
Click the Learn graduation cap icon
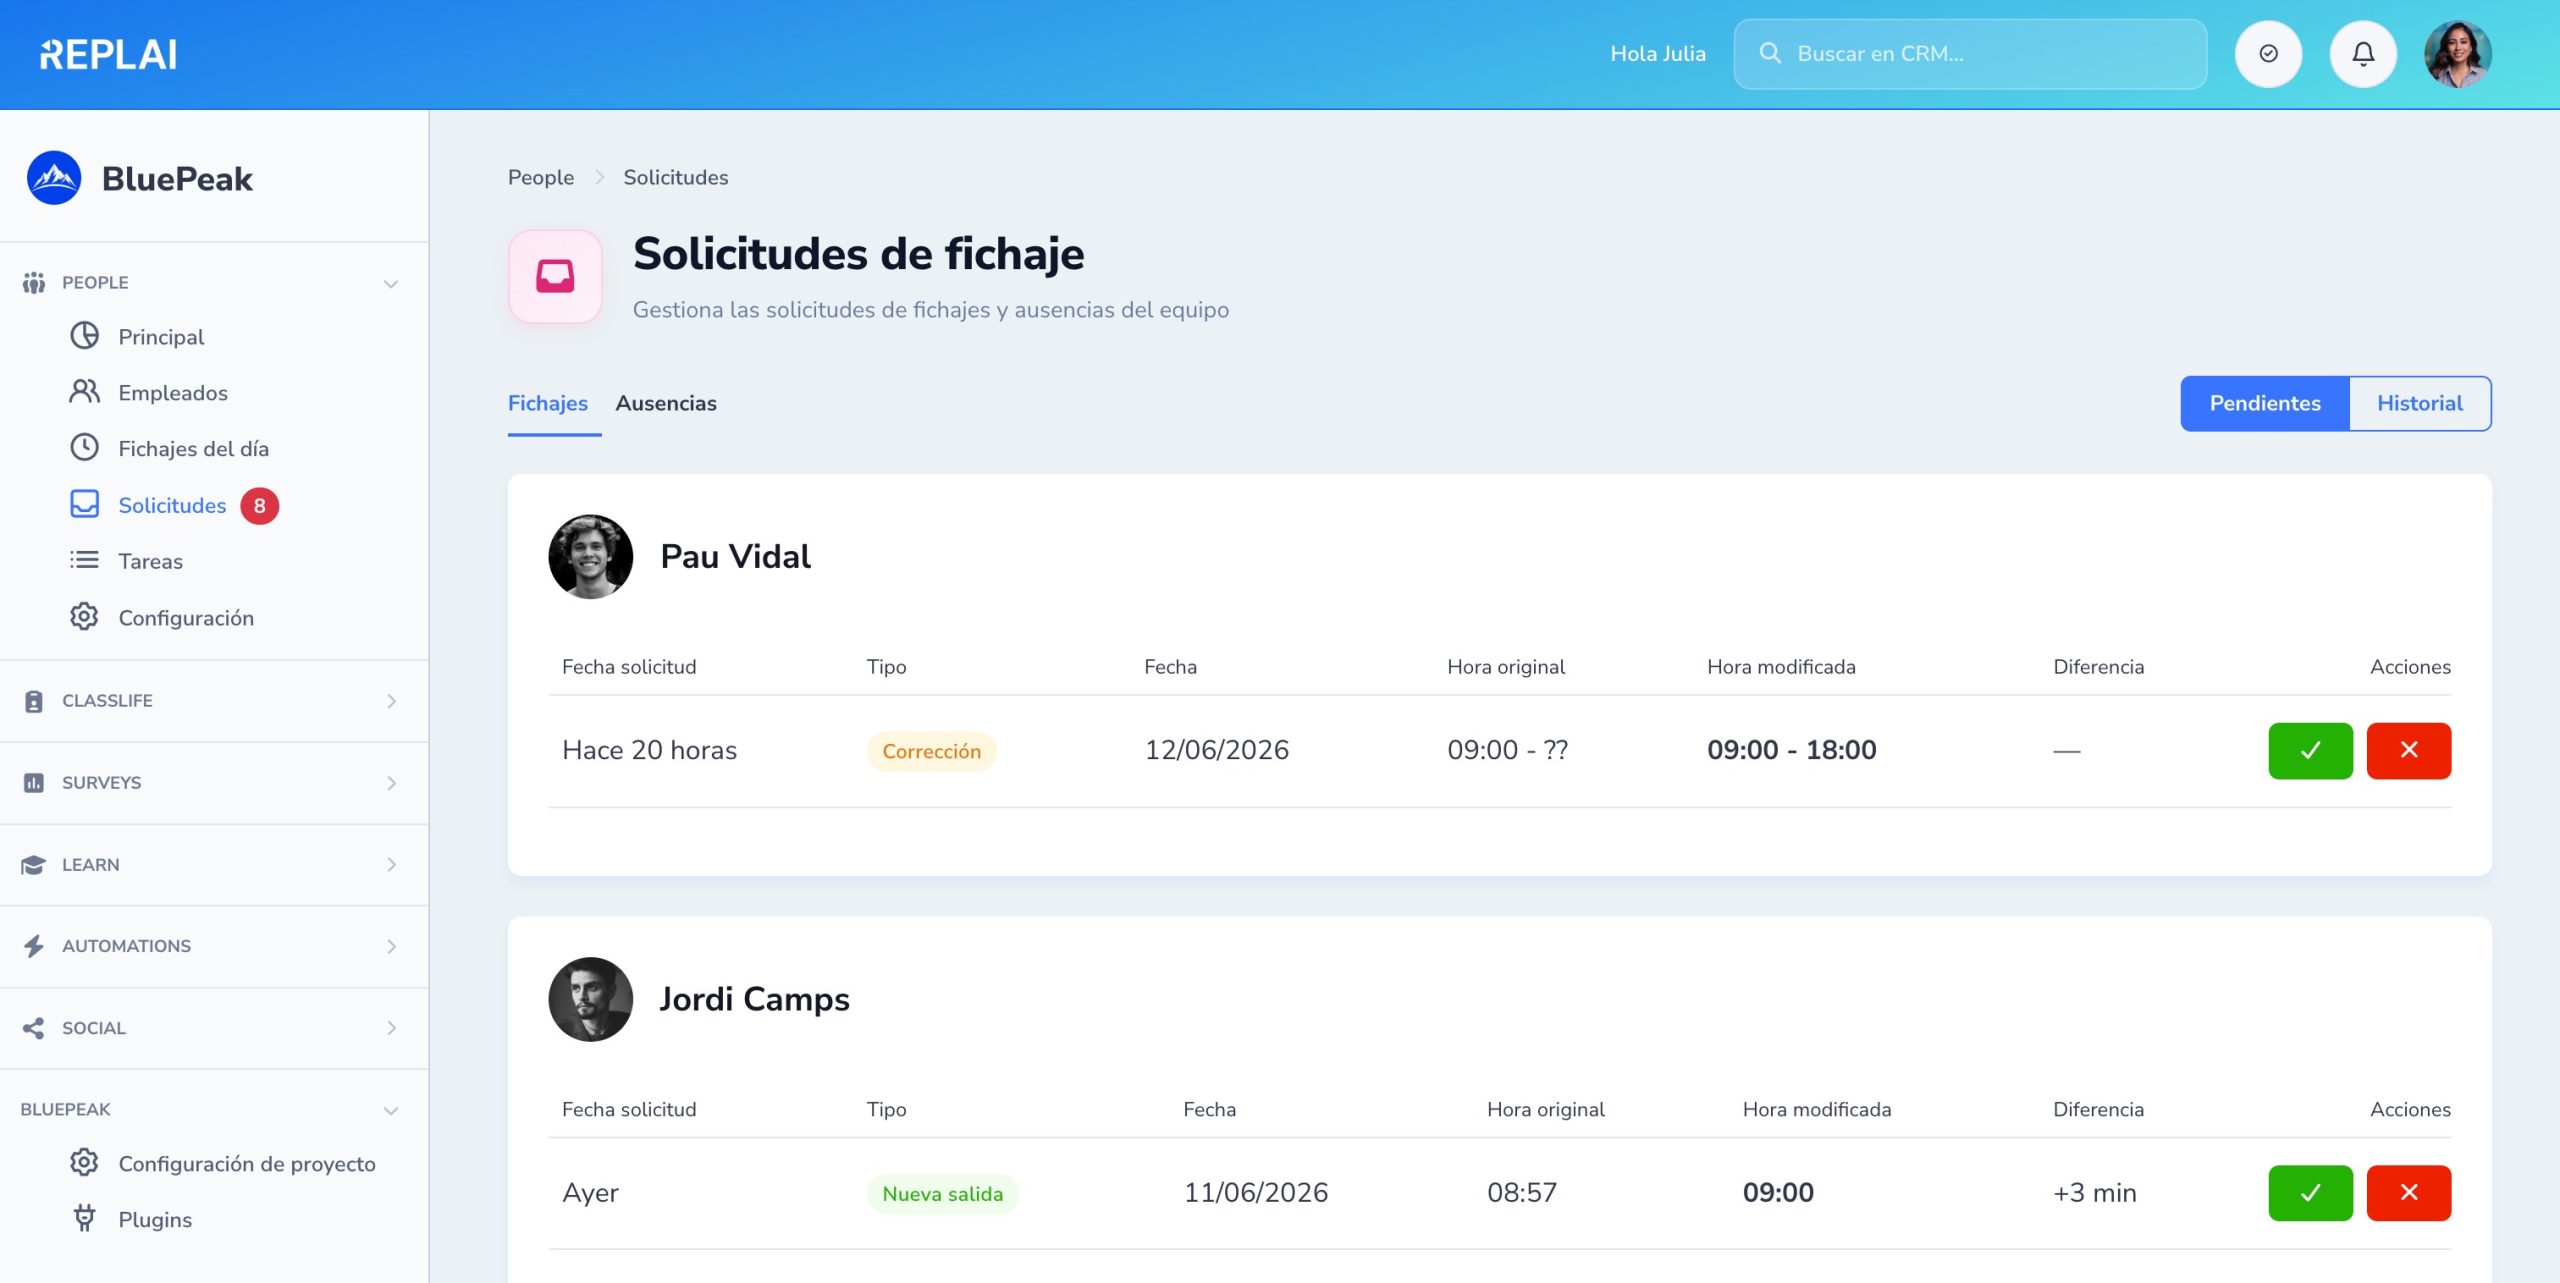(x=34, y=865)
